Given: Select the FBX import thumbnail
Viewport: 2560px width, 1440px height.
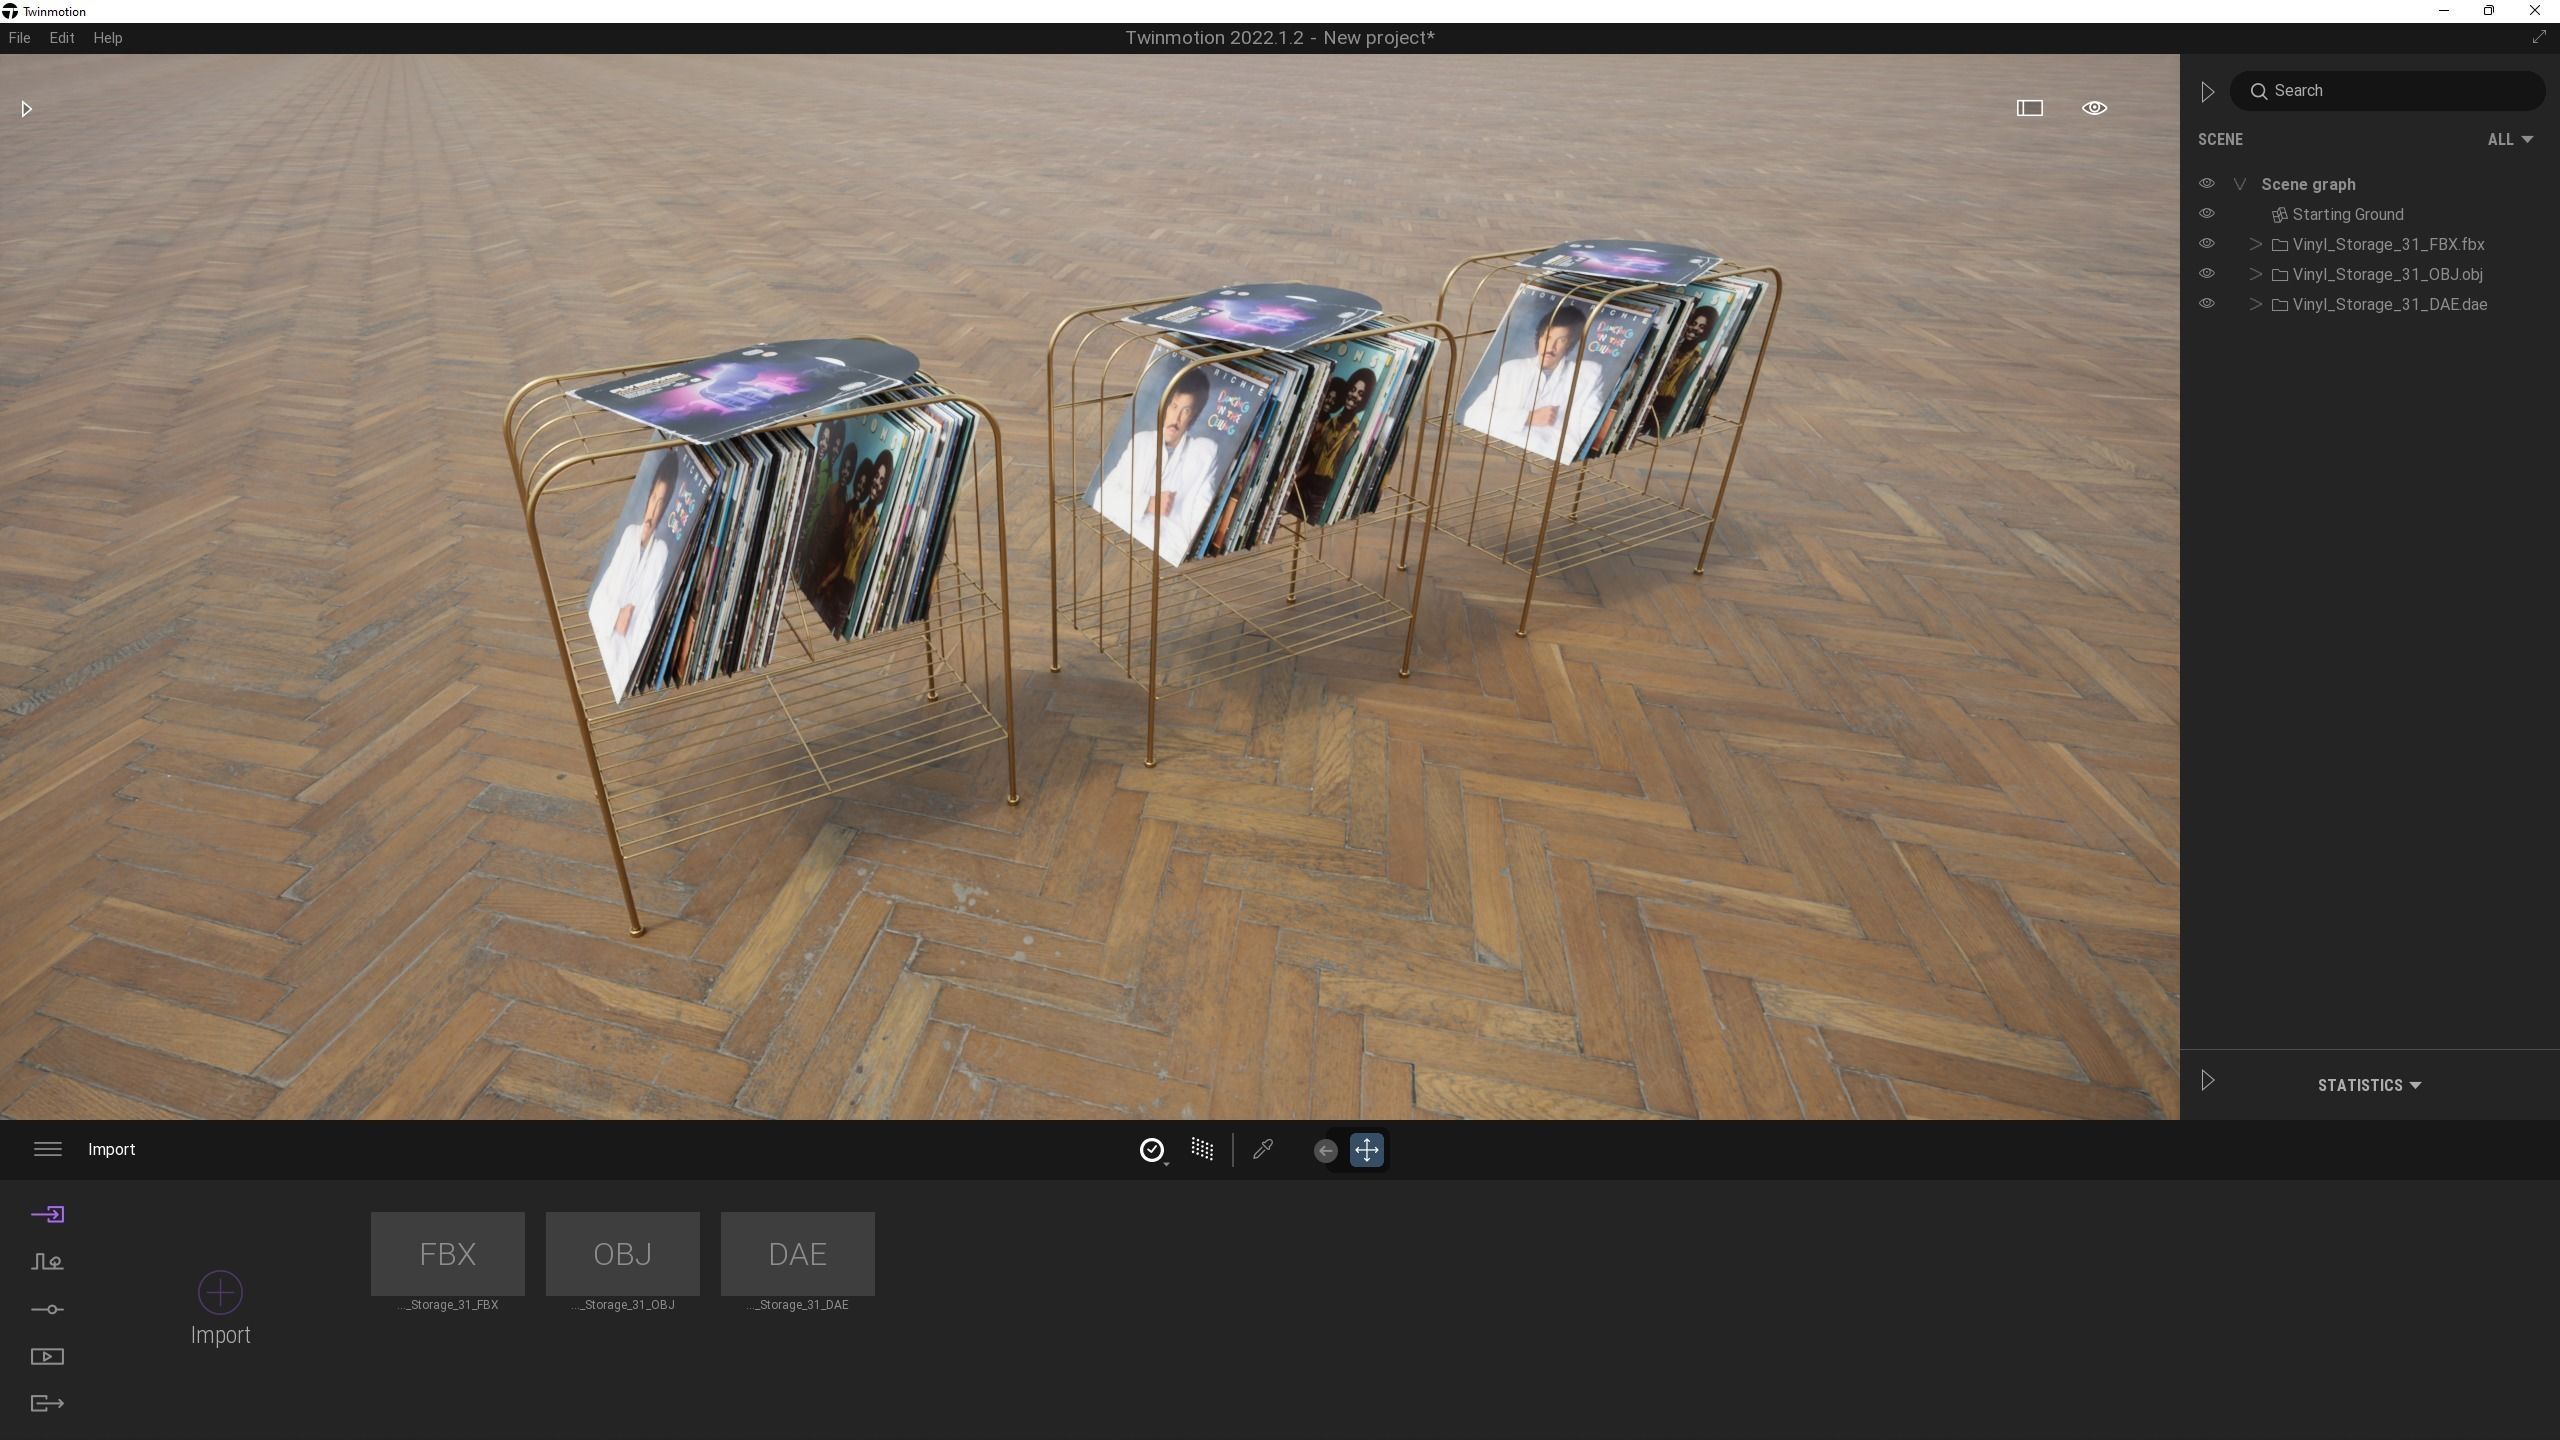Looking at the screenshot, I should (448, 1255).
